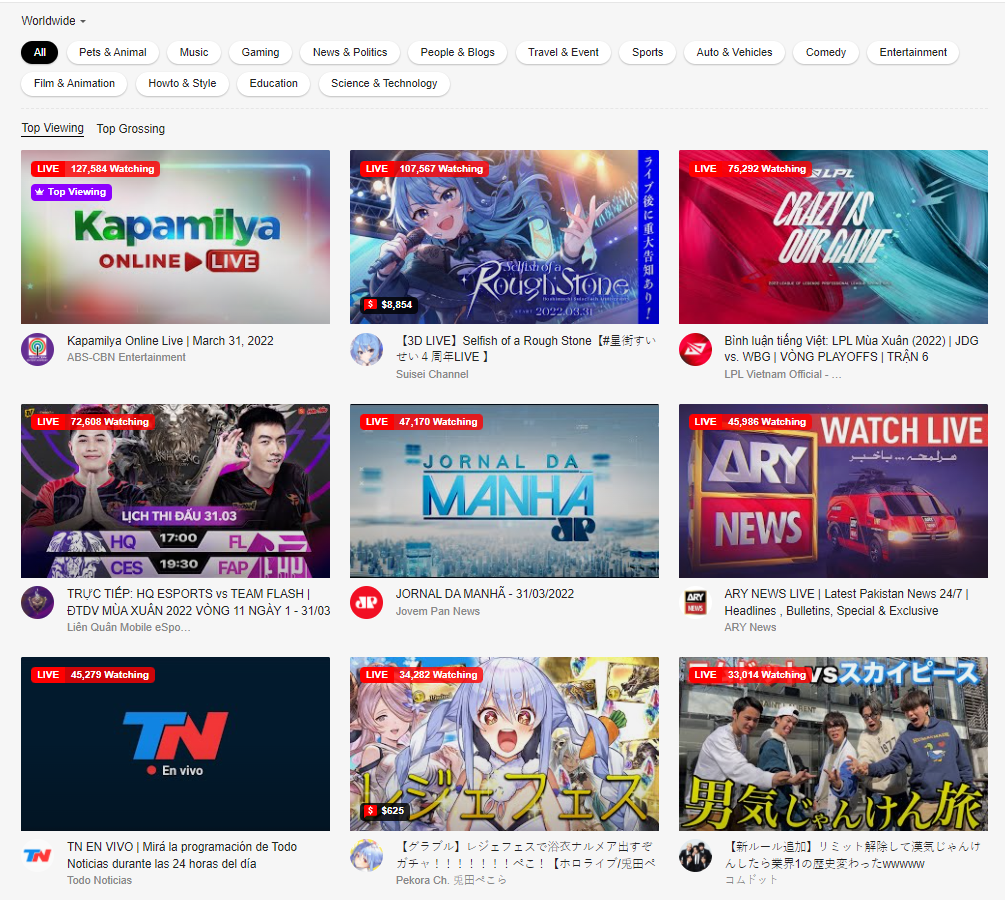Open the Kapamilya Online Live title link
Viewport: 1005px width, 900px height.
click(x=170, y=341)
